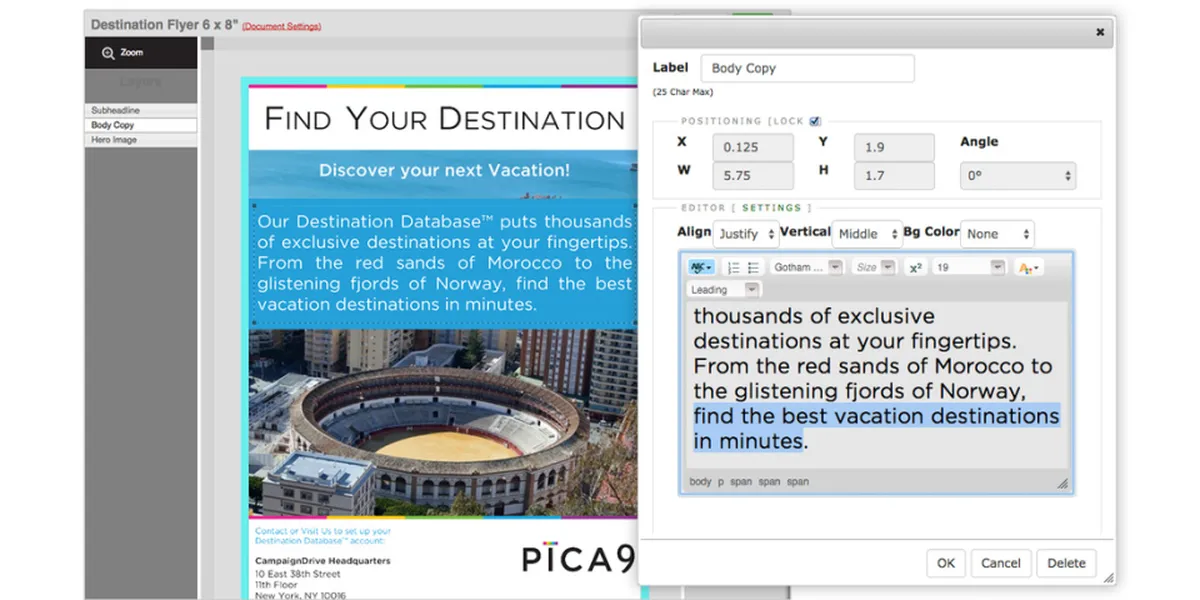1200x600 pixels.
Task: Click the editor resize handle
Action: coord(1063,484)
